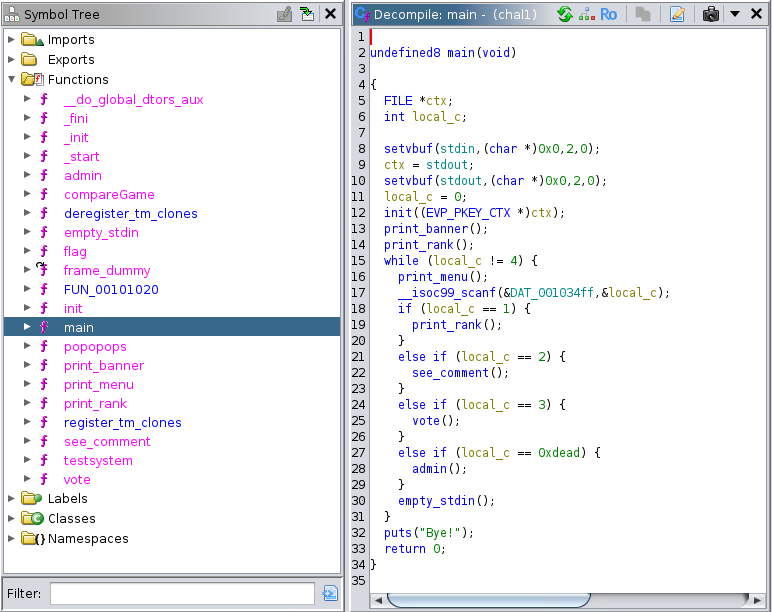
Task: Expand the Classes folder
Action: [11, 518]
